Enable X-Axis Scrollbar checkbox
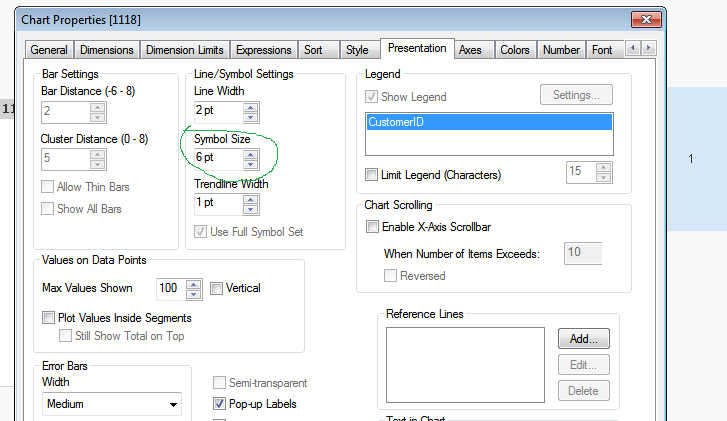The image size is (727, 421). click(373, 227)
